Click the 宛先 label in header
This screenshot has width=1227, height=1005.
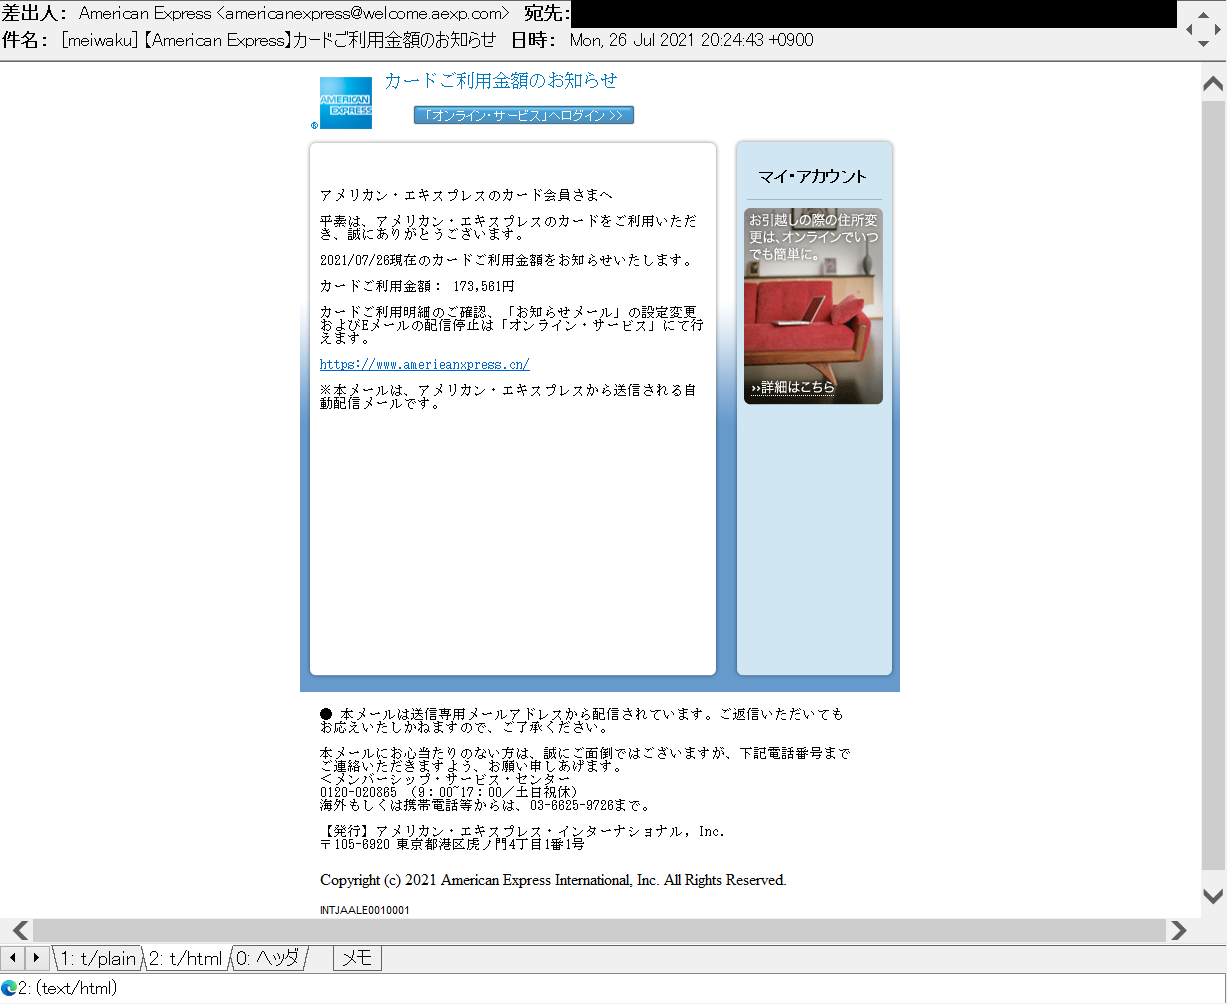pos(547,14)
